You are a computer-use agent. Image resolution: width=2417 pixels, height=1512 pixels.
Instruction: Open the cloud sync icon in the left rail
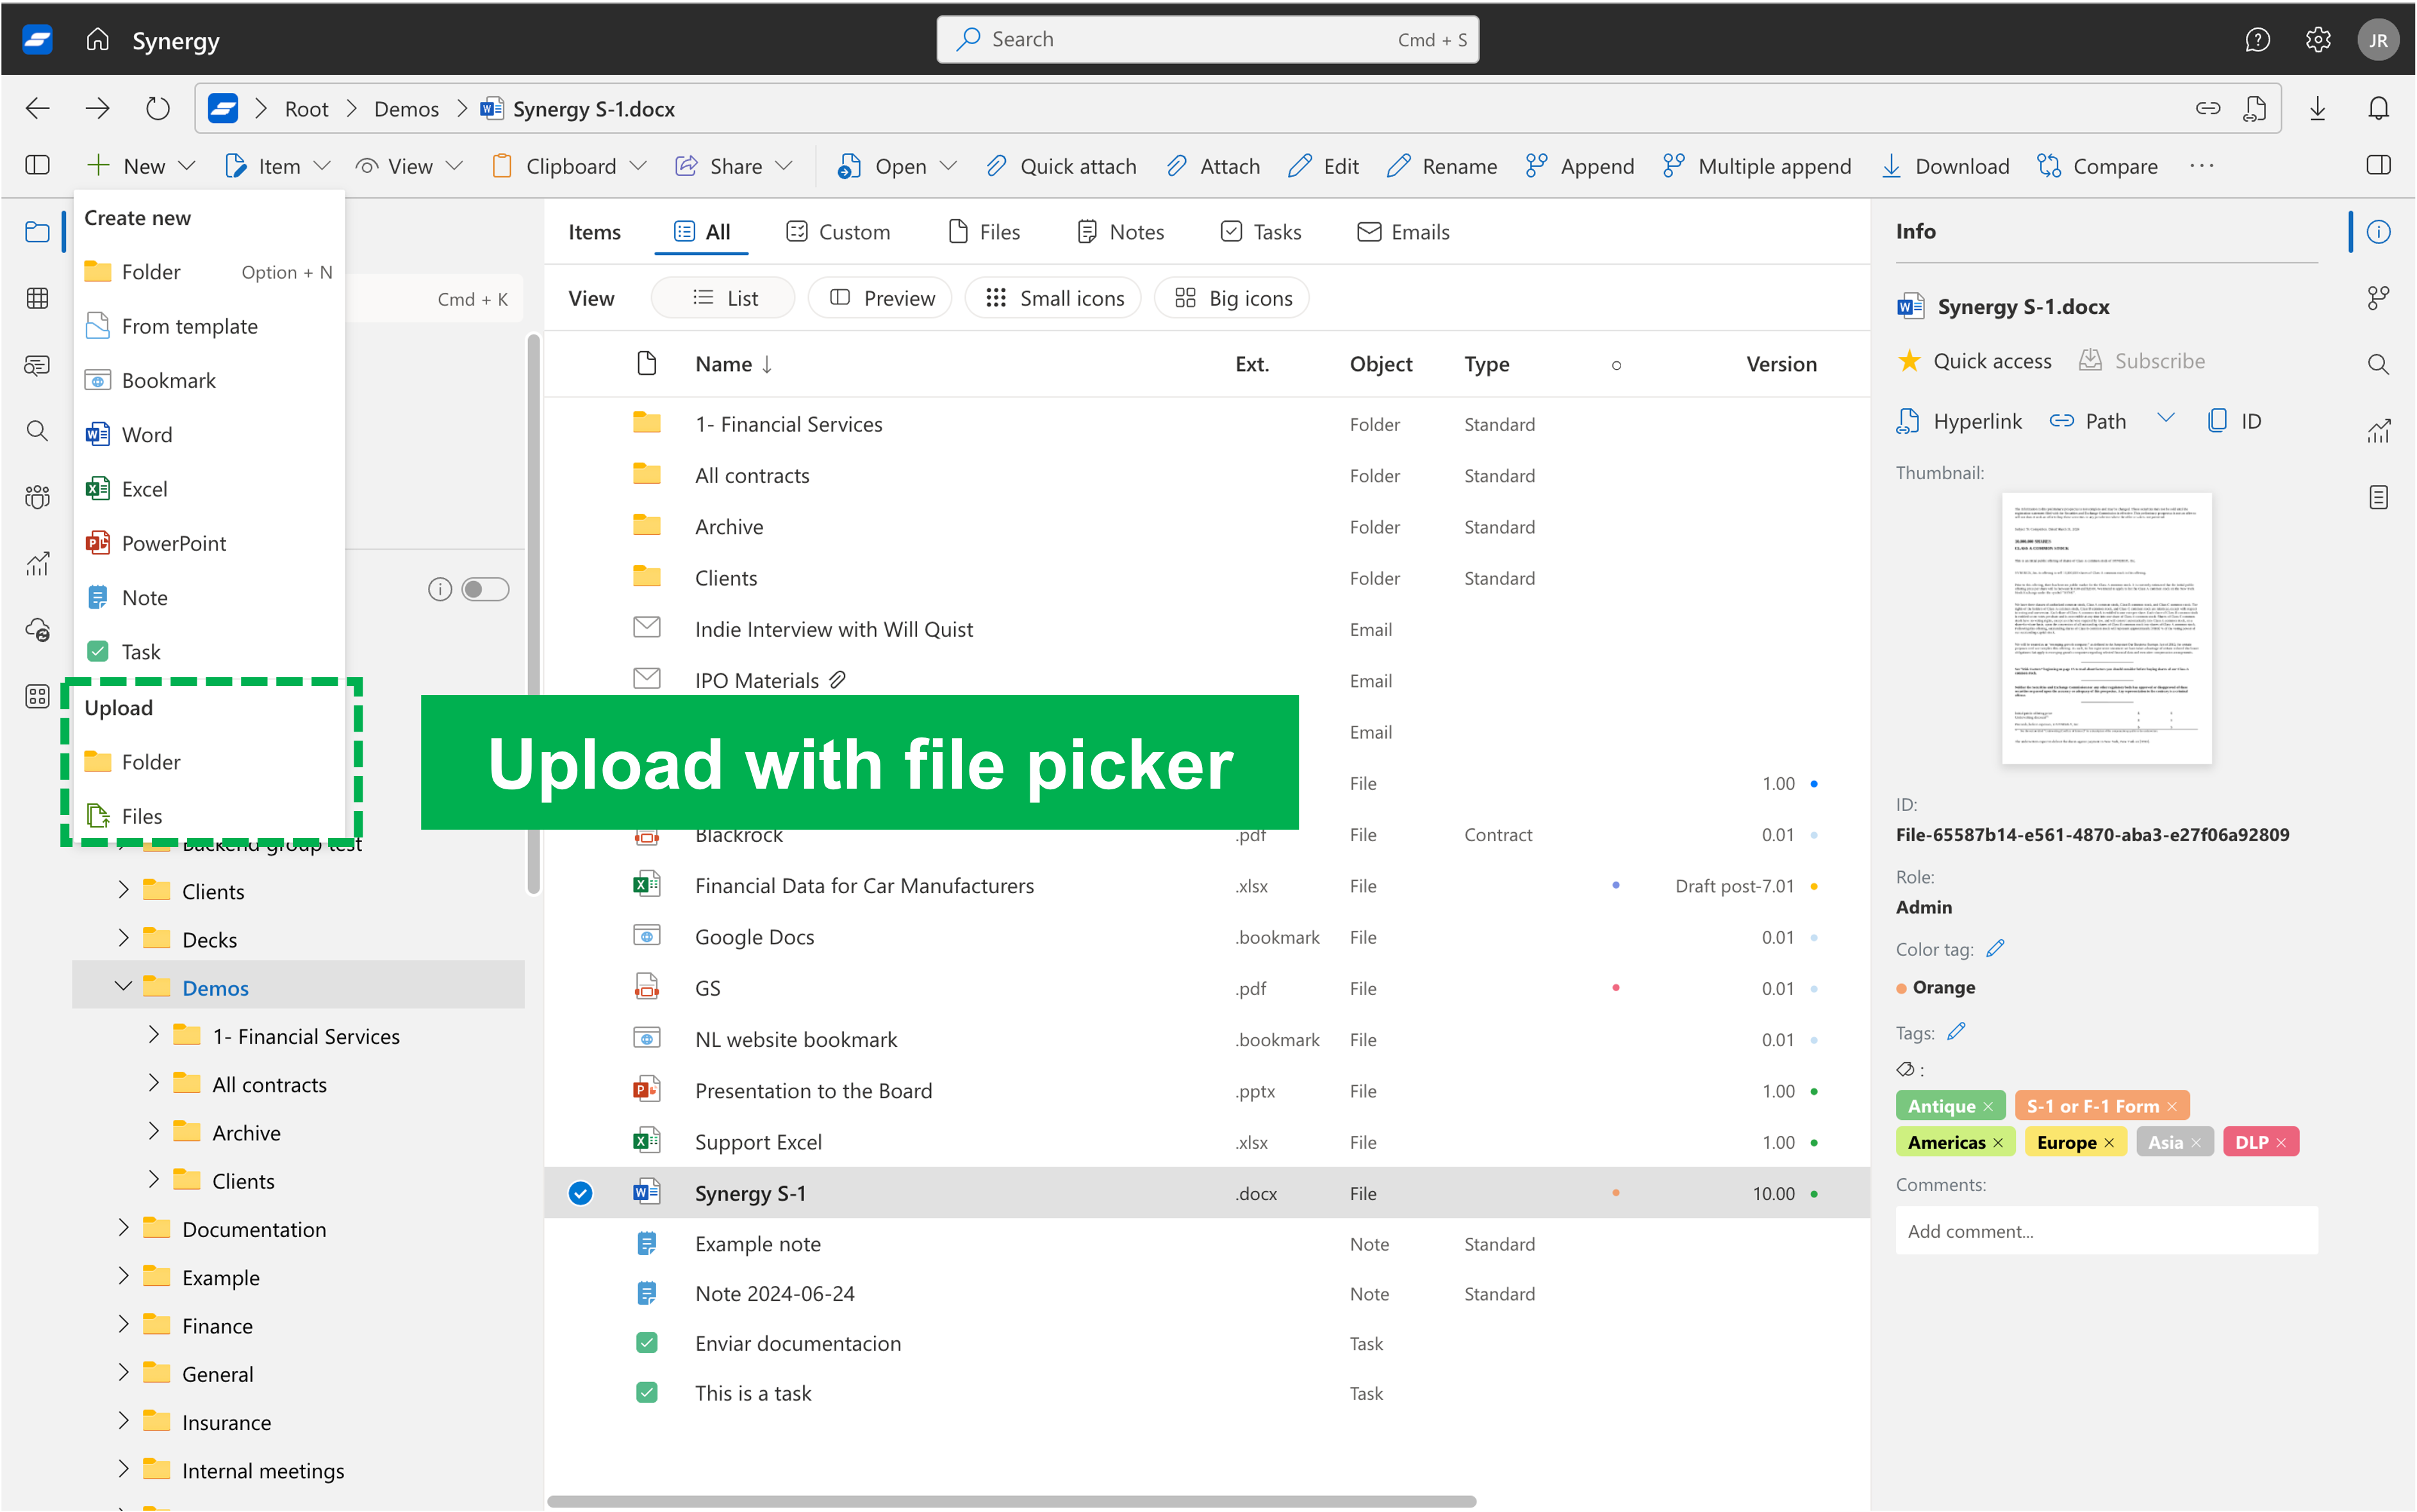(x=37, y=630)
